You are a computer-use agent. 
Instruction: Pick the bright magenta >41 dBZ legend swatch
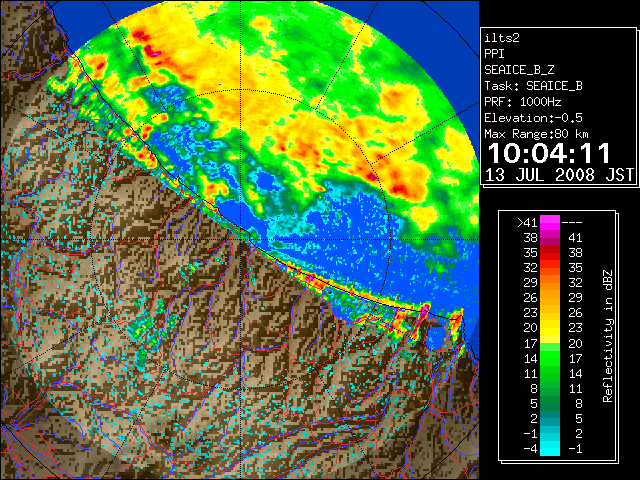(x=550, y=222)
